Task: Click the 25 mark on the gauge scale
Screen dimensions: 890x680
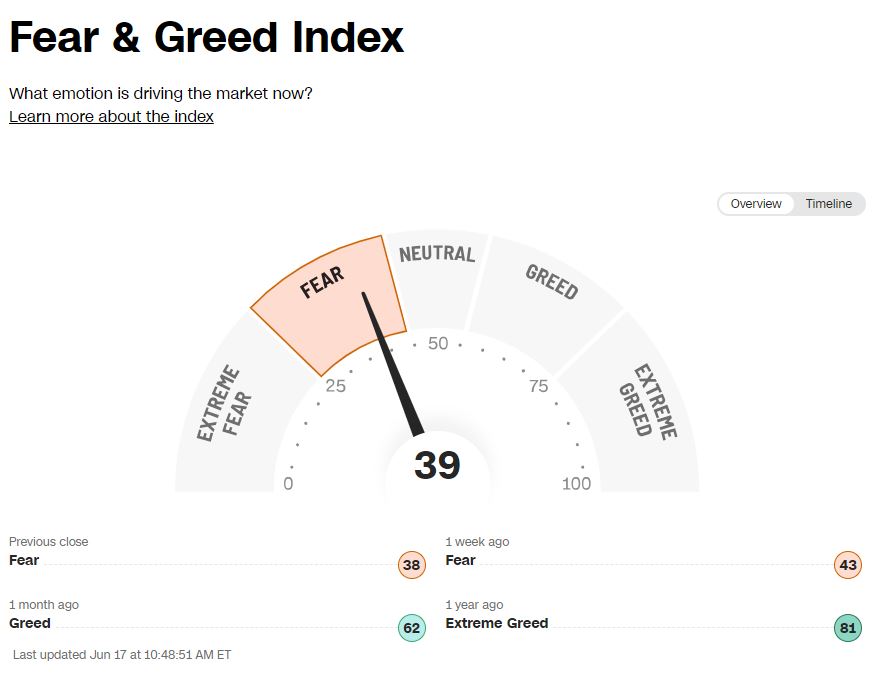Action: click(x=335, y=386)
